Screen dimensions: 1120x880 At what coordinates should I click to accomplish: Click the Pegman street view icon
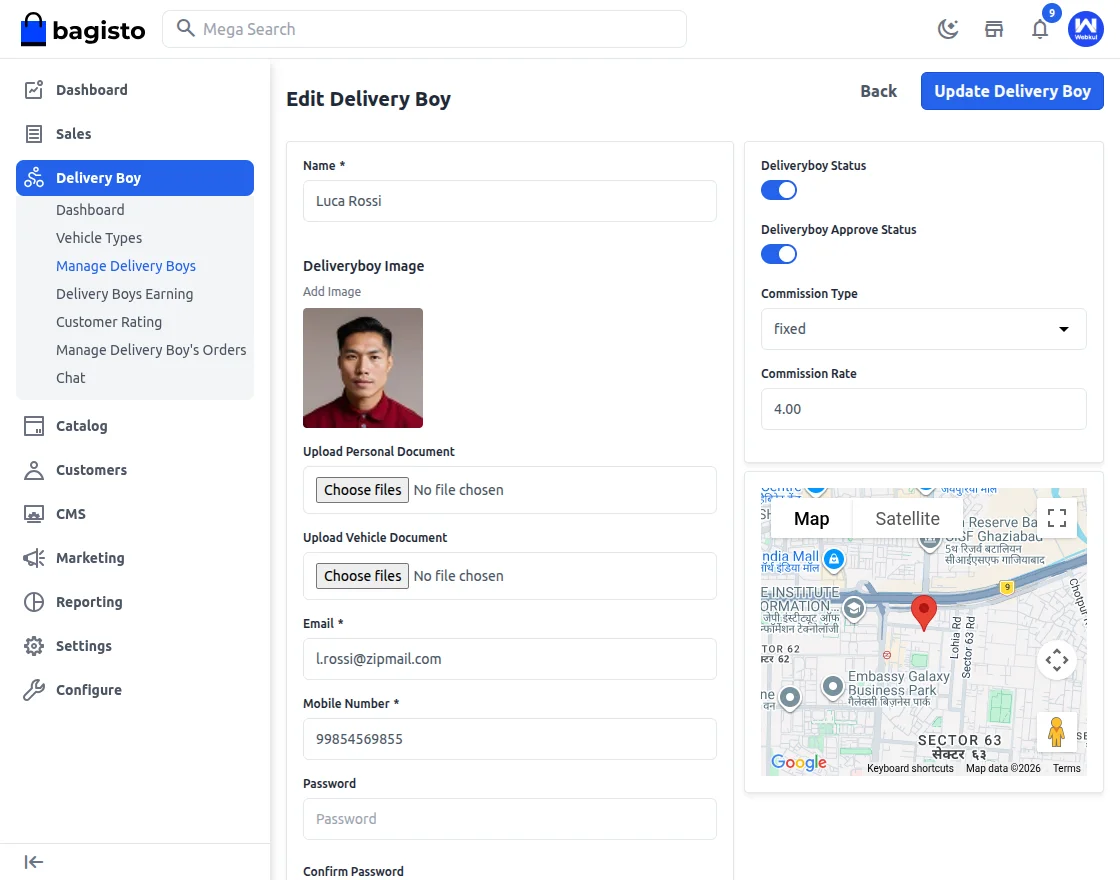(x=1057, y=732)
